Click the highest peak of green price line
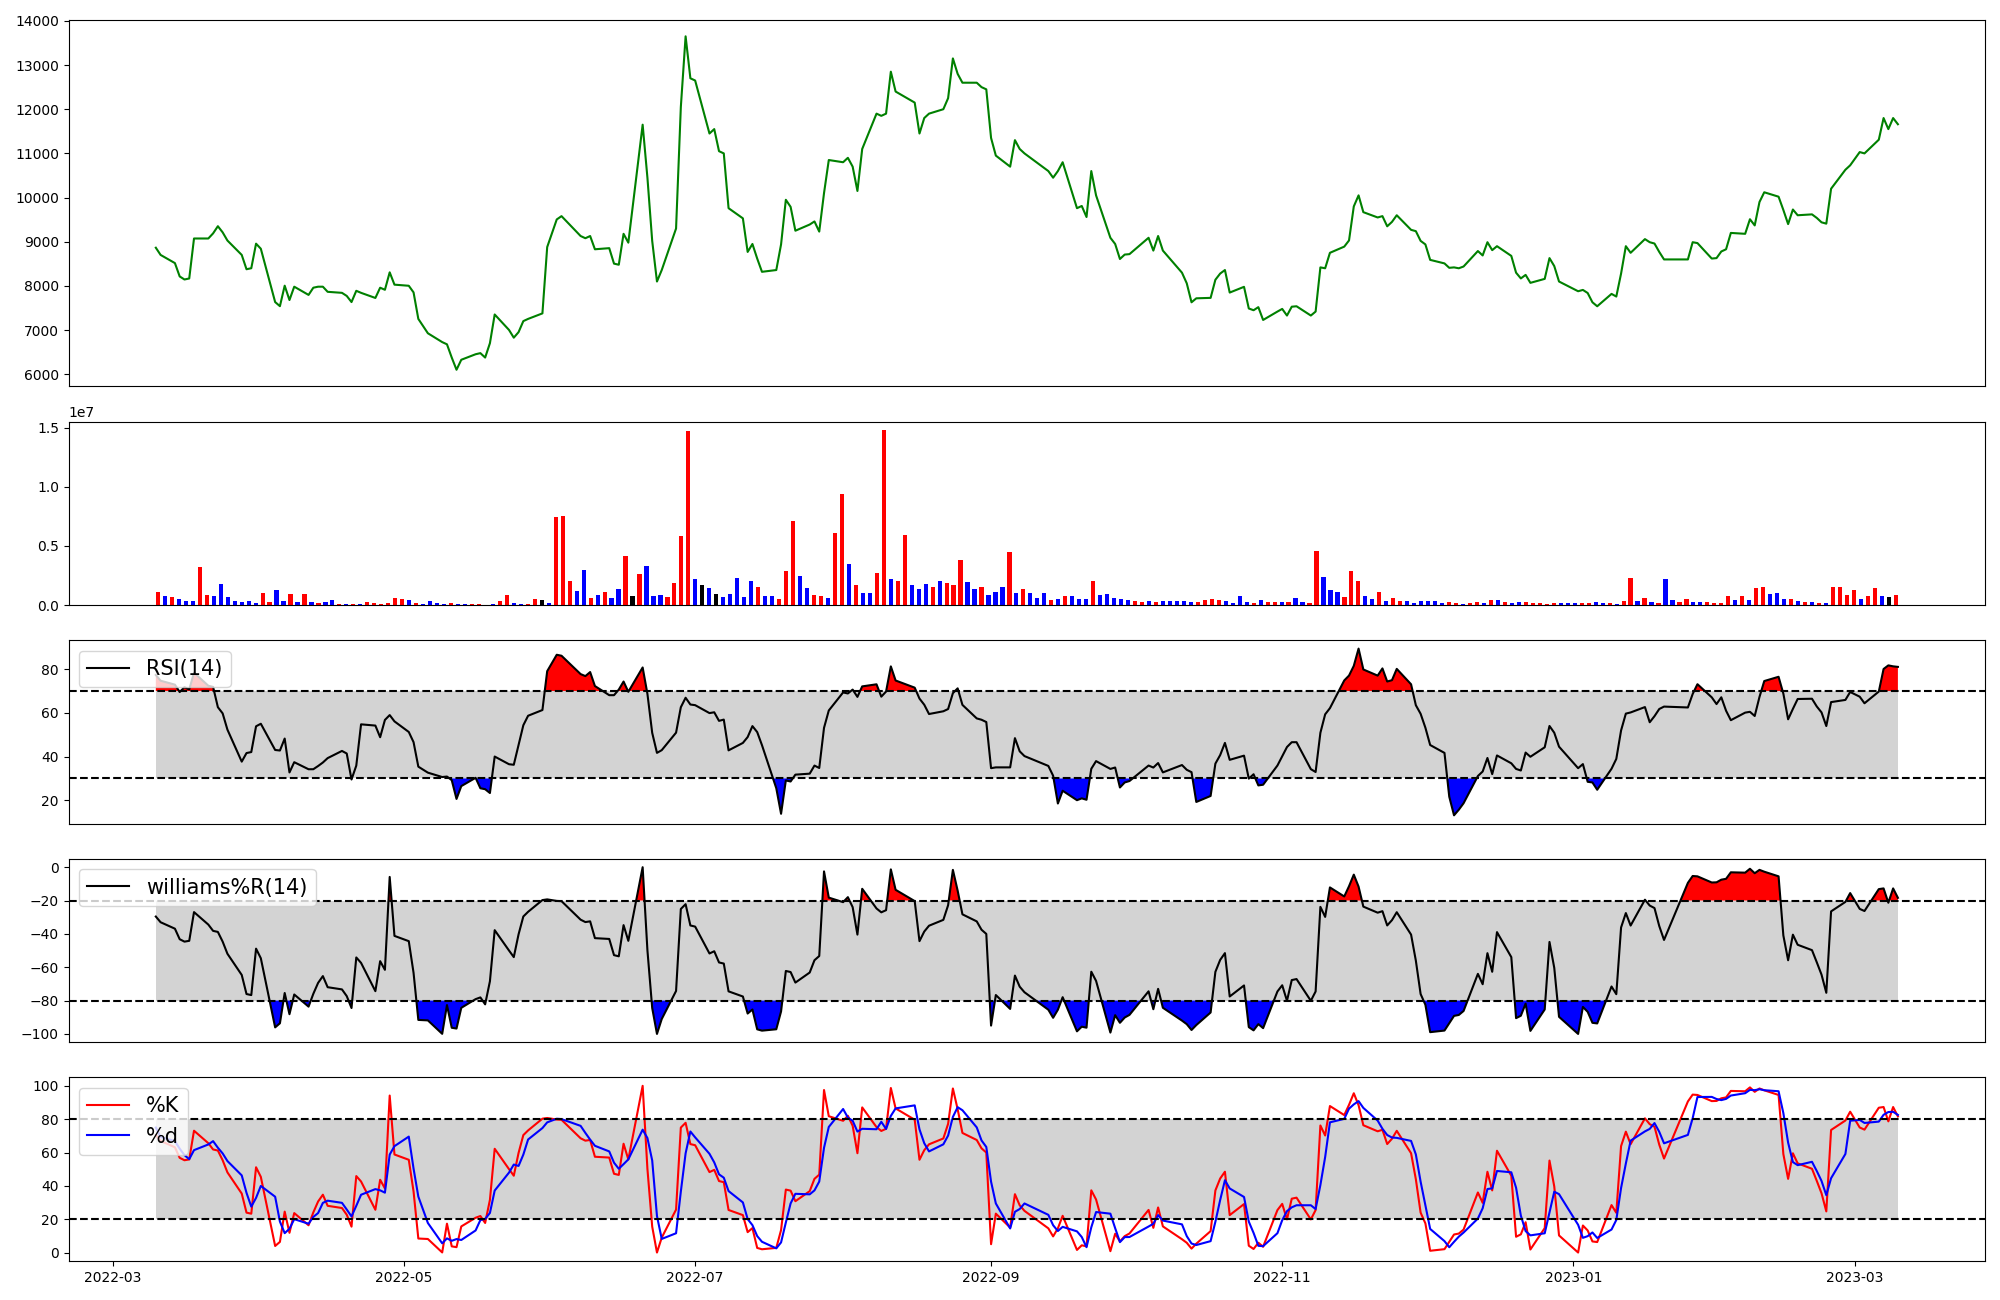 tap(685, 37)
